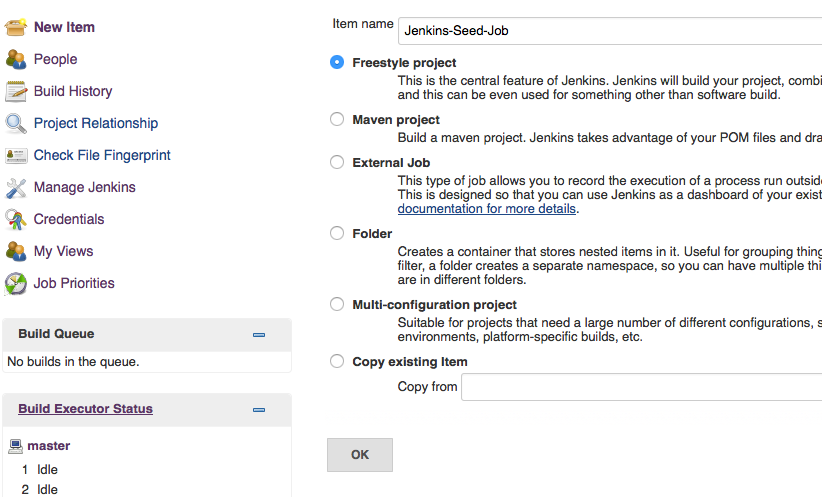The width and height of the screenshot is (822, 497).
Task: Click the Freestyle project label
Action: [404, 62]
